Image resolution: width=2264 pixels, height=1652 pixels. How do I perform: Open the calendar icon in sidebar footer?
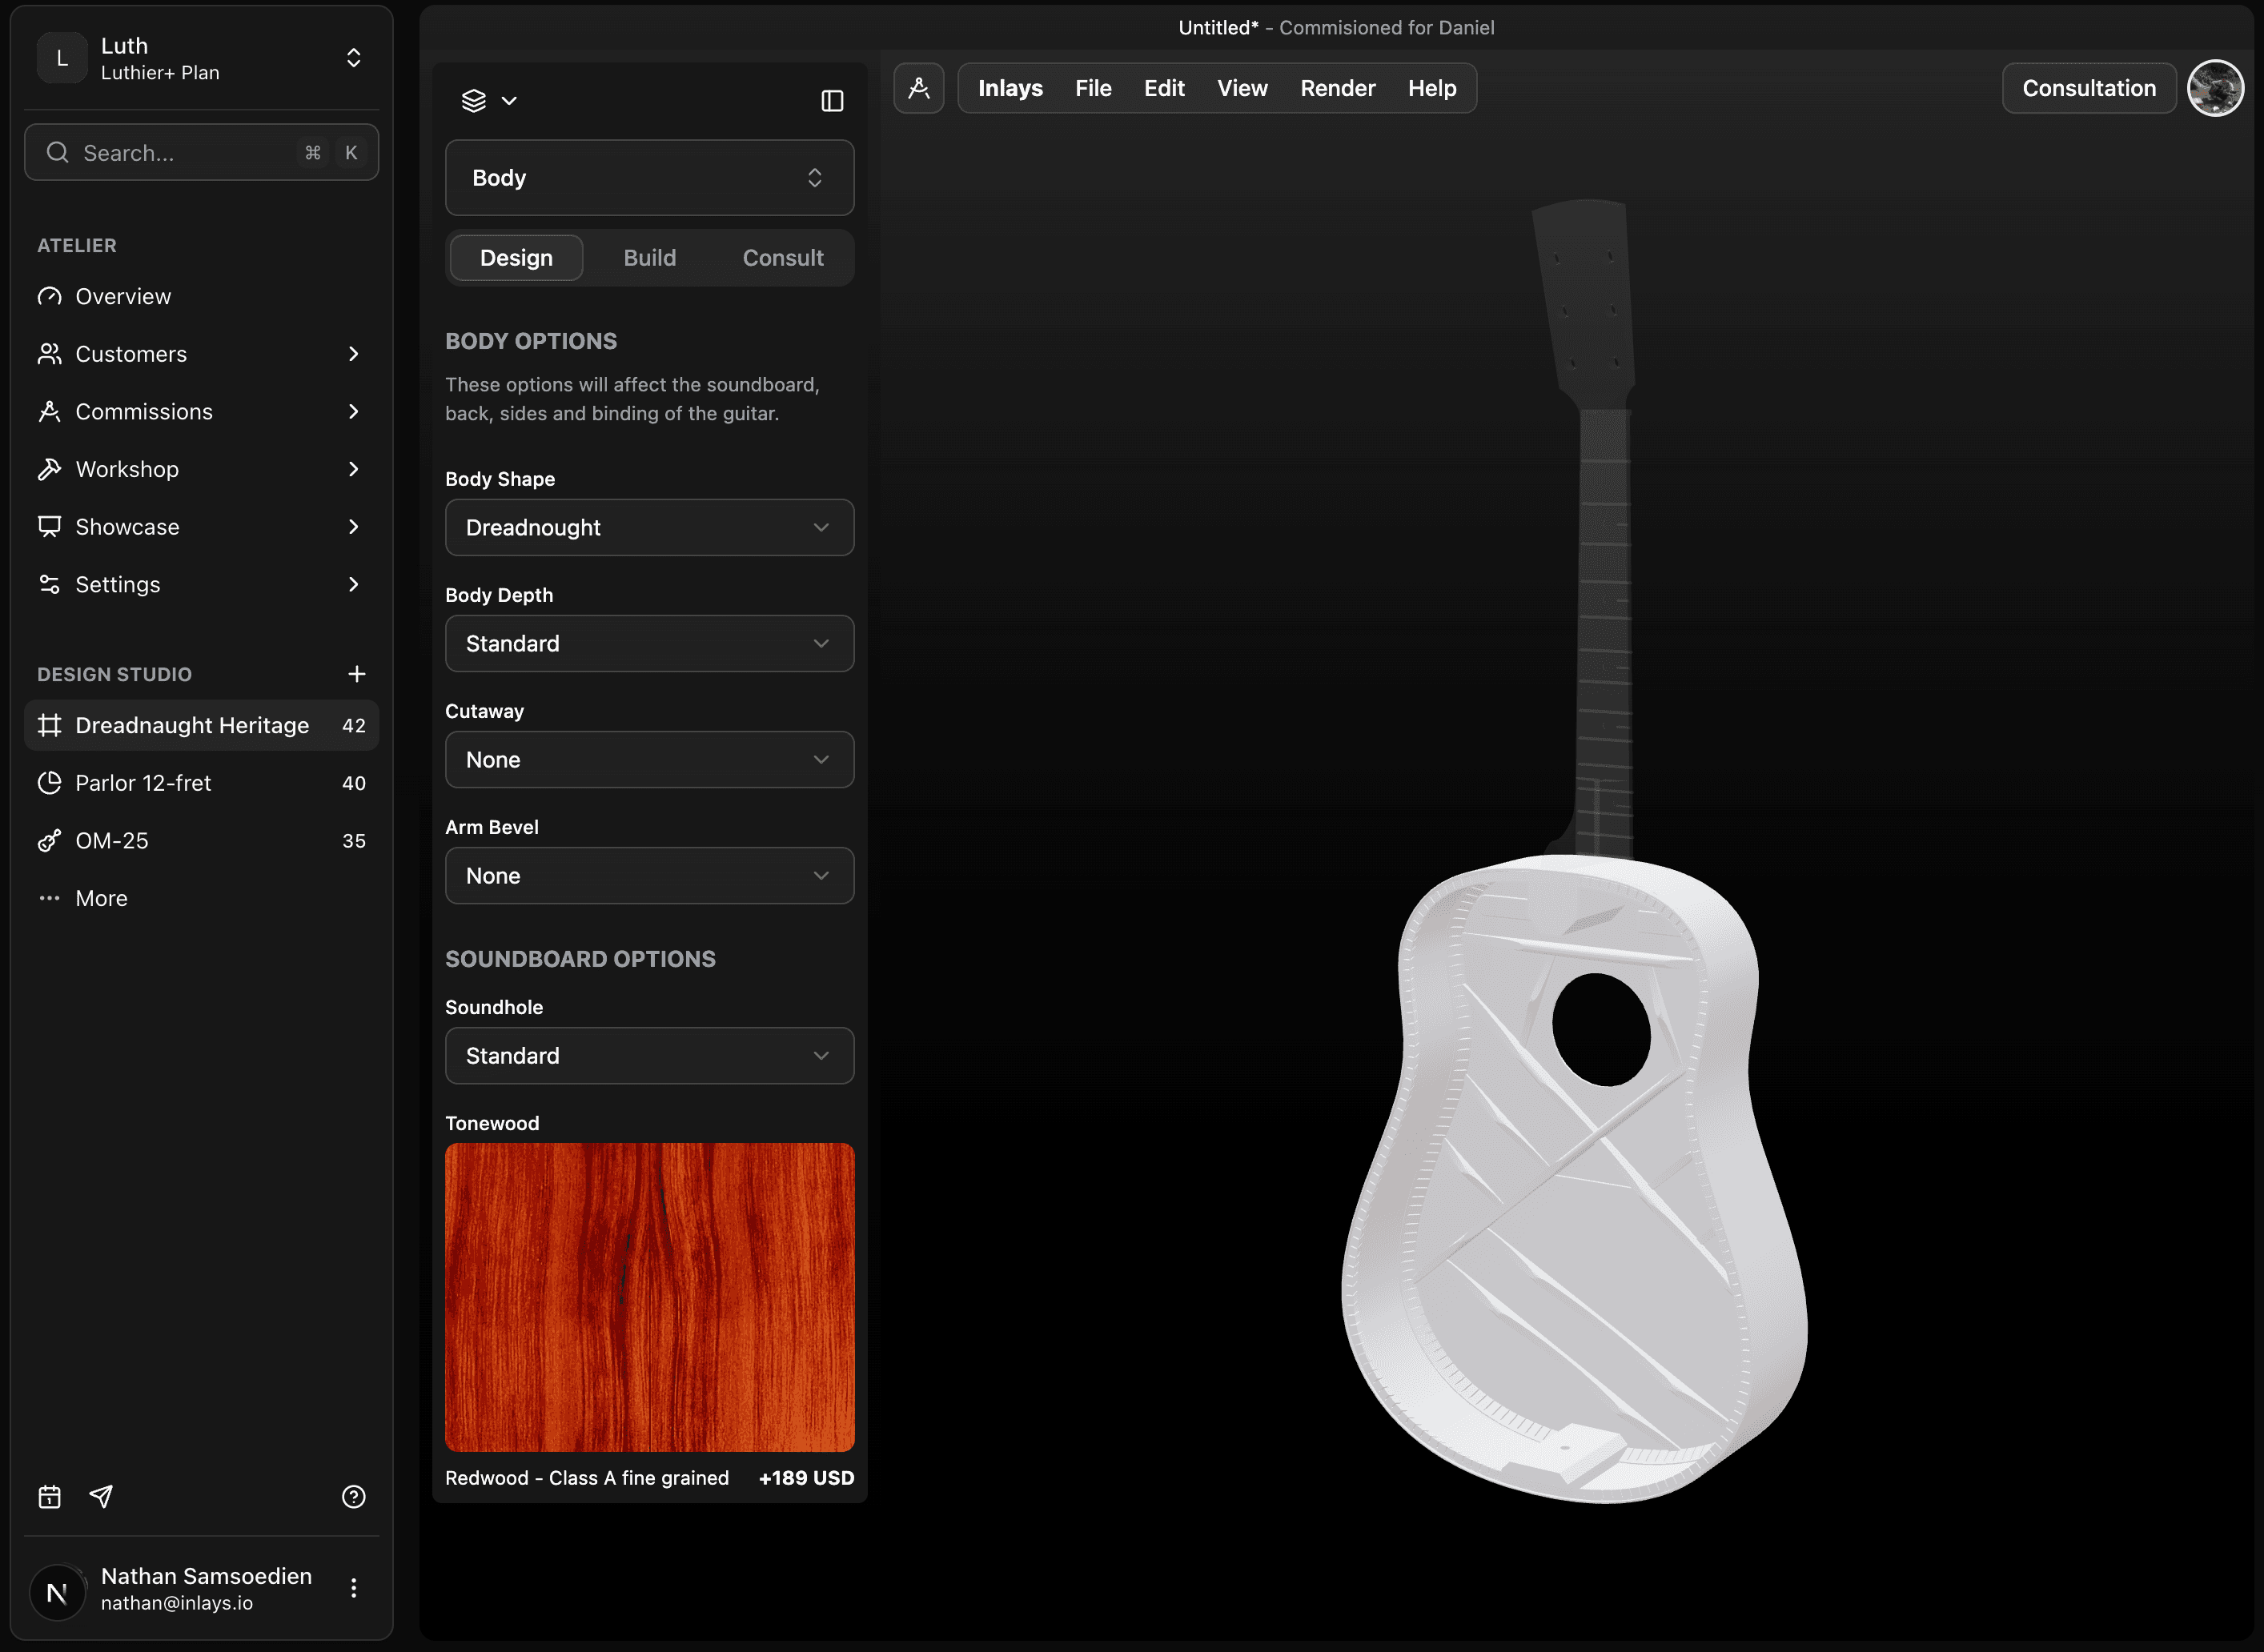pyautogui.click(x=49, y=1496)
